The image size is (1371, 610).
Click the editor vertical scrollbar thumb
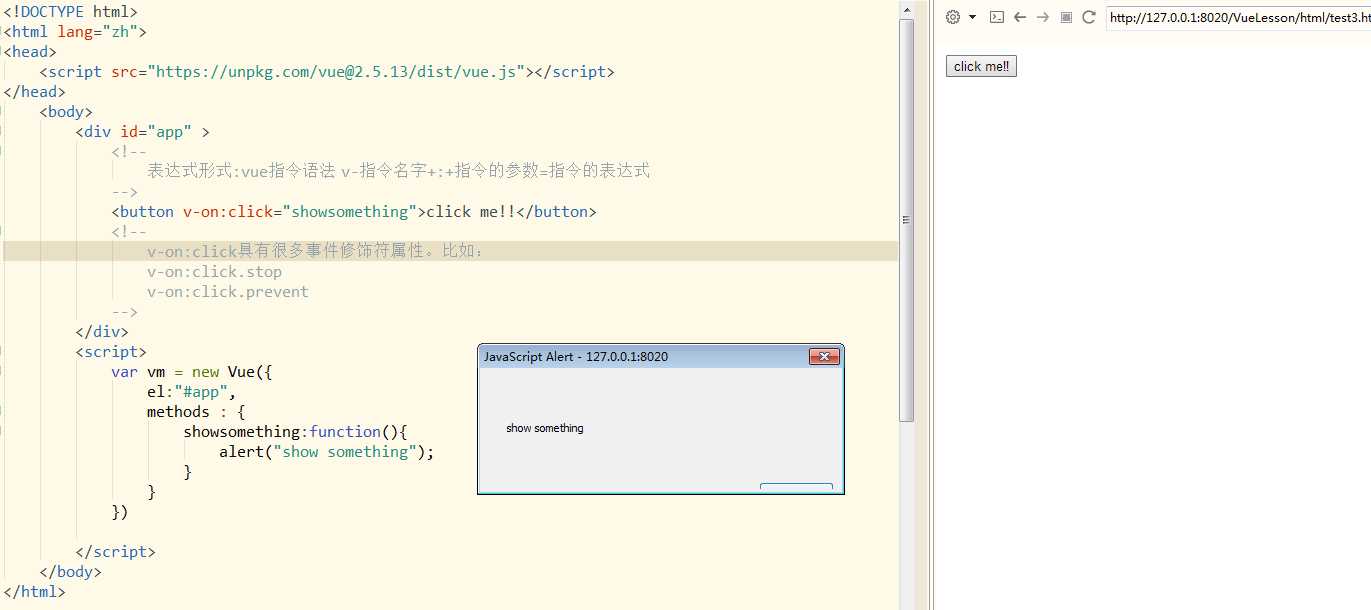[907, 220]
